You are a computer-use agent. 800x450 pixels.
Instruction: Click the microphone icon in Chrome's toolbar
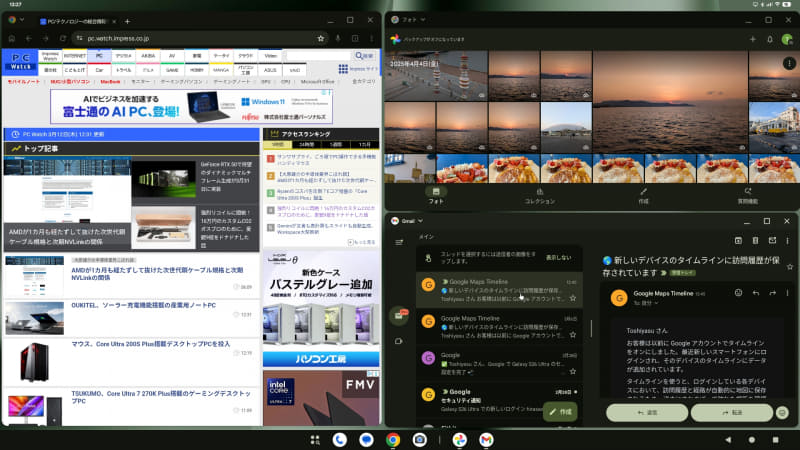[x=338, y=38]
